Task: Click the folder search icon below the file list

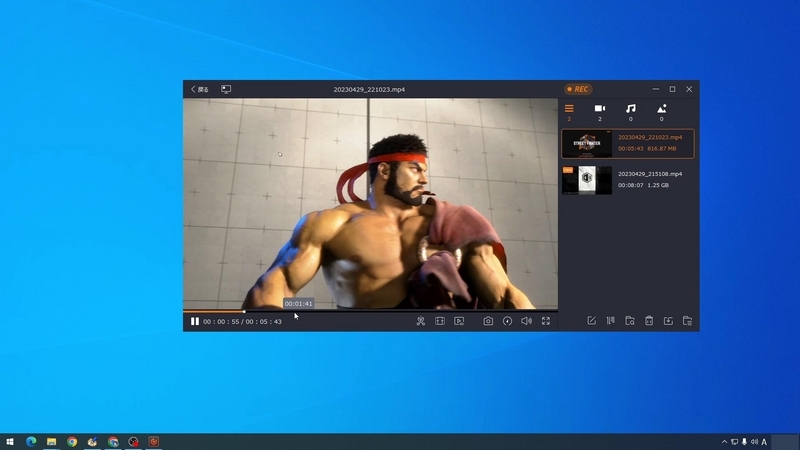Action: pyautogui.click(x=630, y=320)
